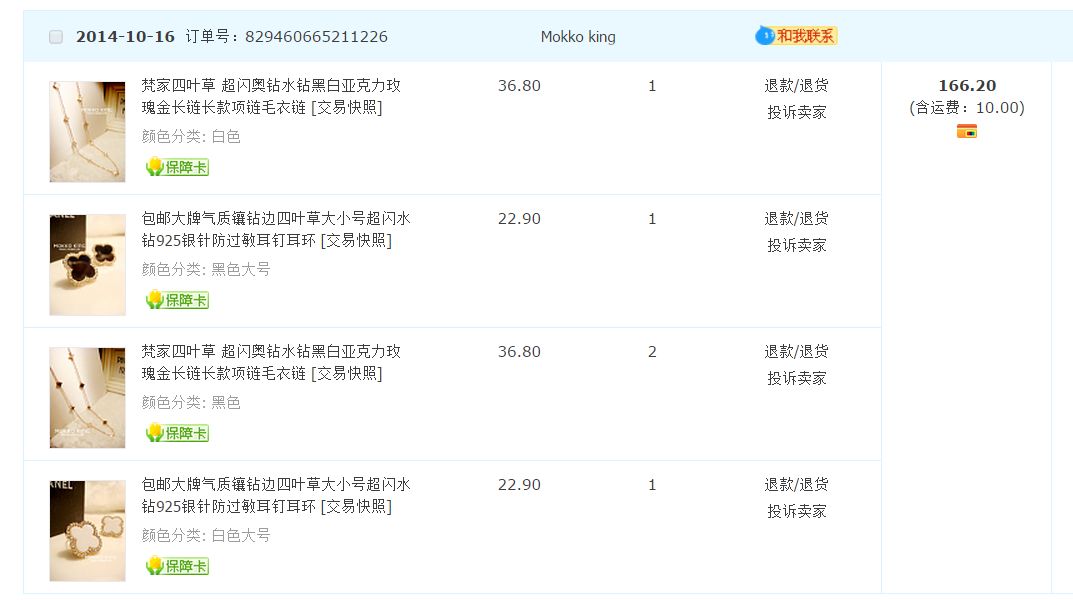Open the black clover earrings thumbnail

tap(87, 264)
